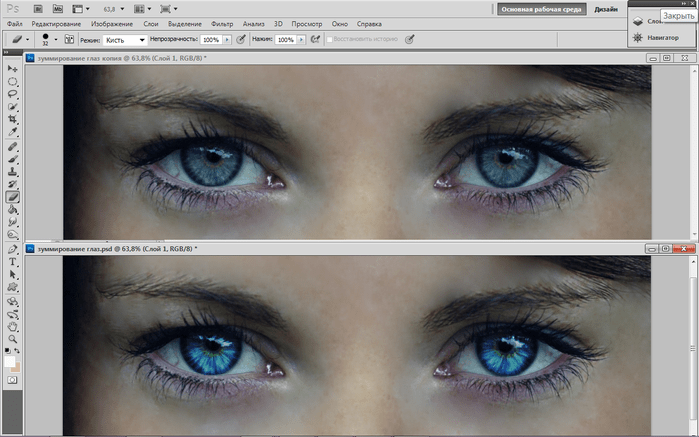699x437 pixels.
Task: Open the brush preset picker arrow
Action: click(56, 39)
